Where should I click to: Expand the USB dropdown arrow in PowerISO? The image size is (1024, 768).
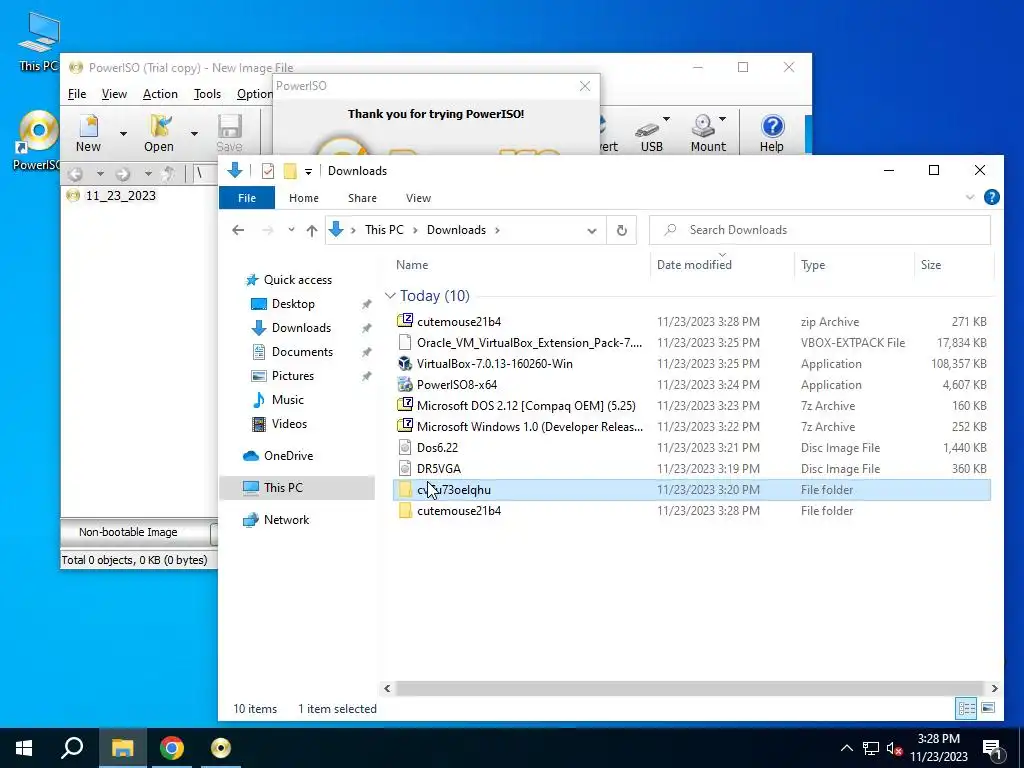666,119
